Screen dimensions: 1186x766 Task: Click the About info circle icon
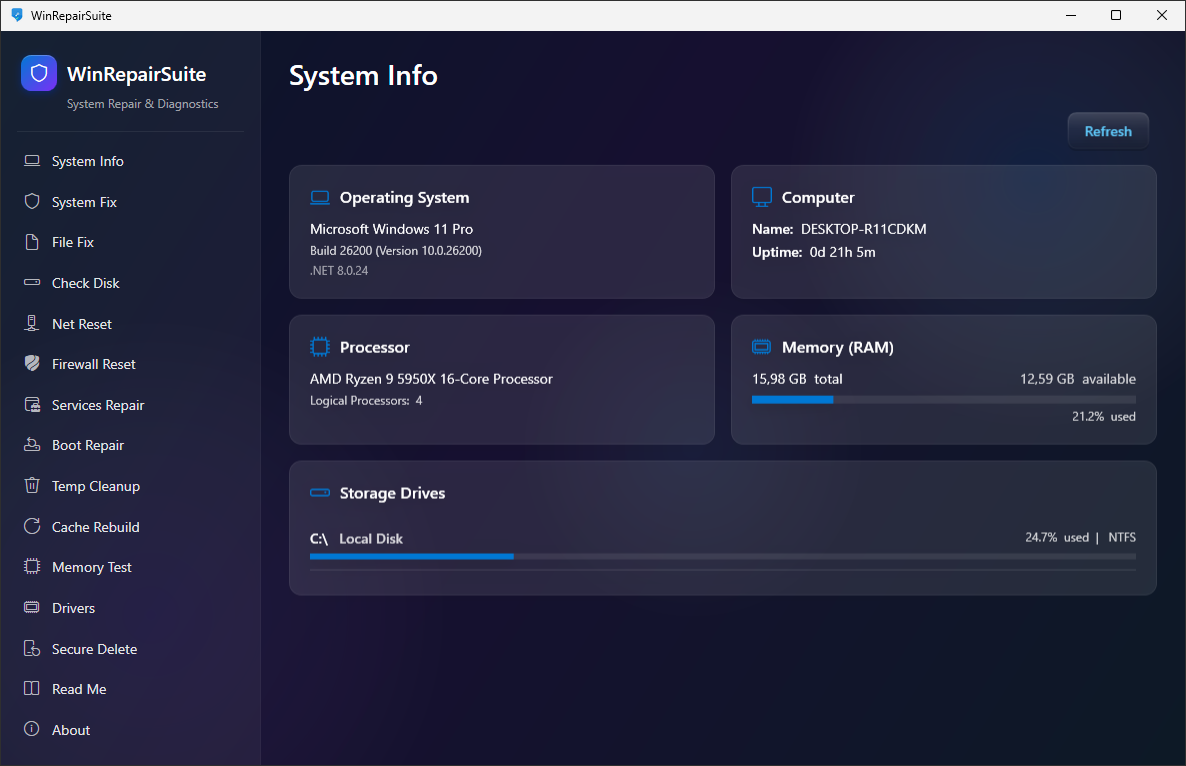pos(32,729)
